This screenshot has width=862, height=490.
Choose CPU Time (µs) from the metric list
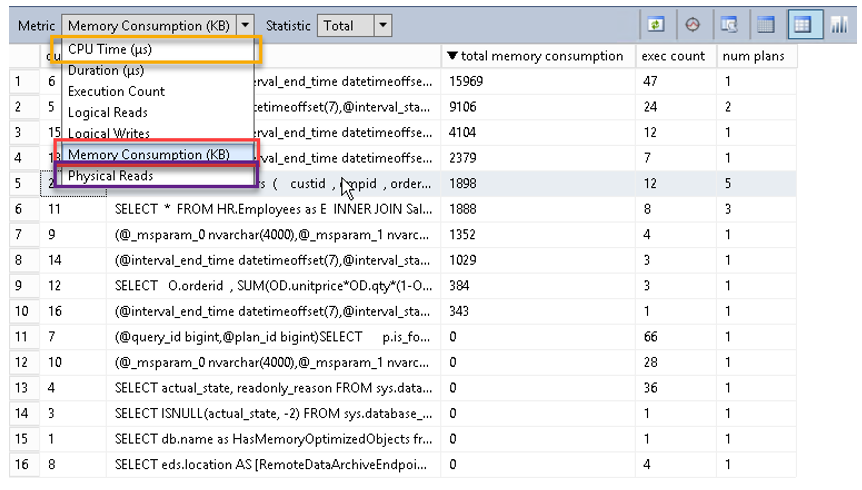coord(110,49)
